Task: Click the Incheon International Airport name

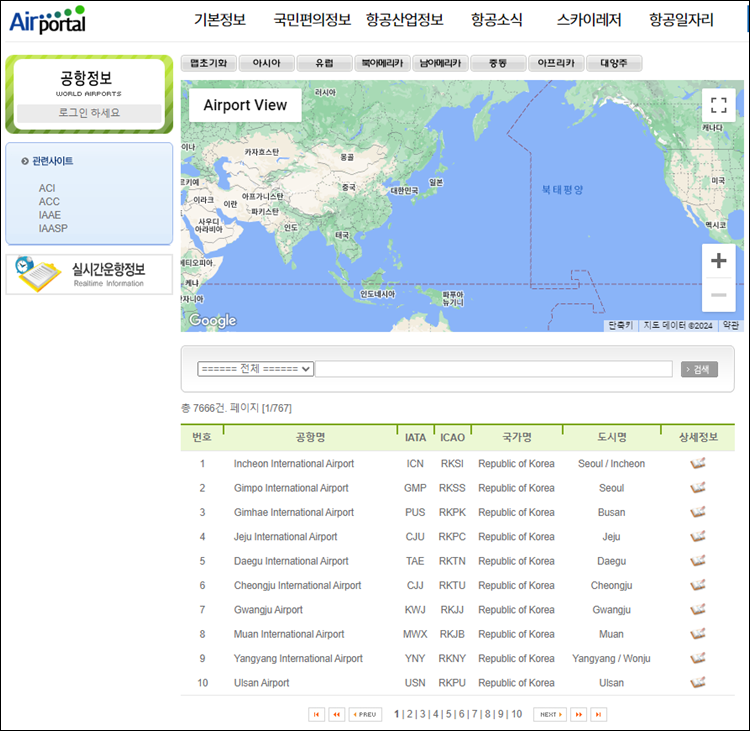Action: pos(294,464)
